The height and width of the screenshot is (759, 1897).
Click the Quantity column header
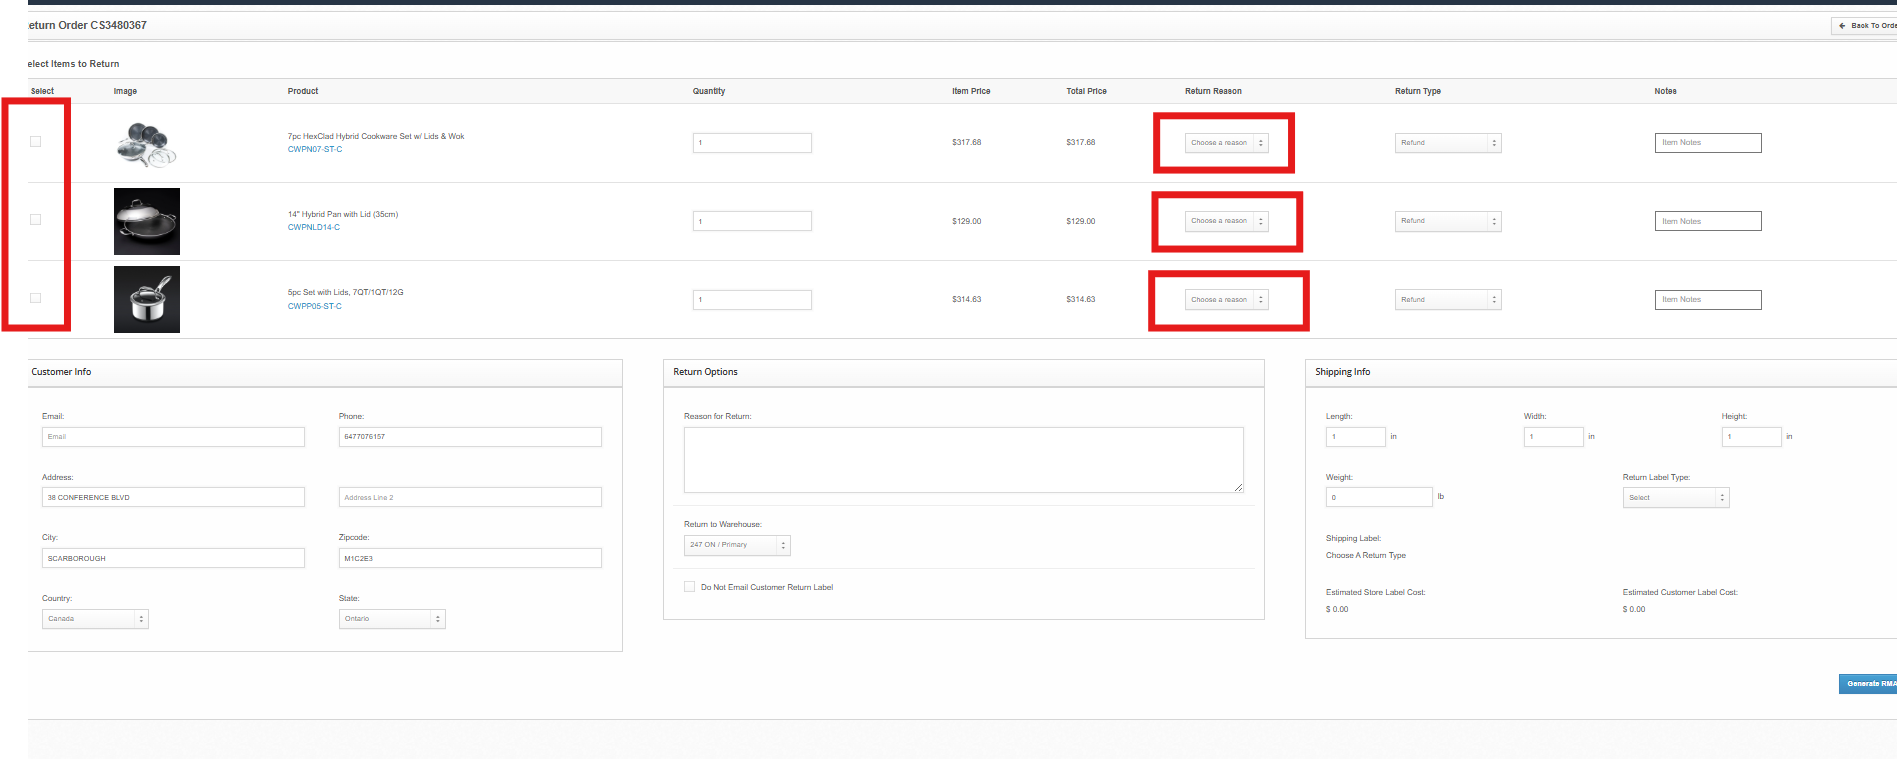tap(709, 91)
